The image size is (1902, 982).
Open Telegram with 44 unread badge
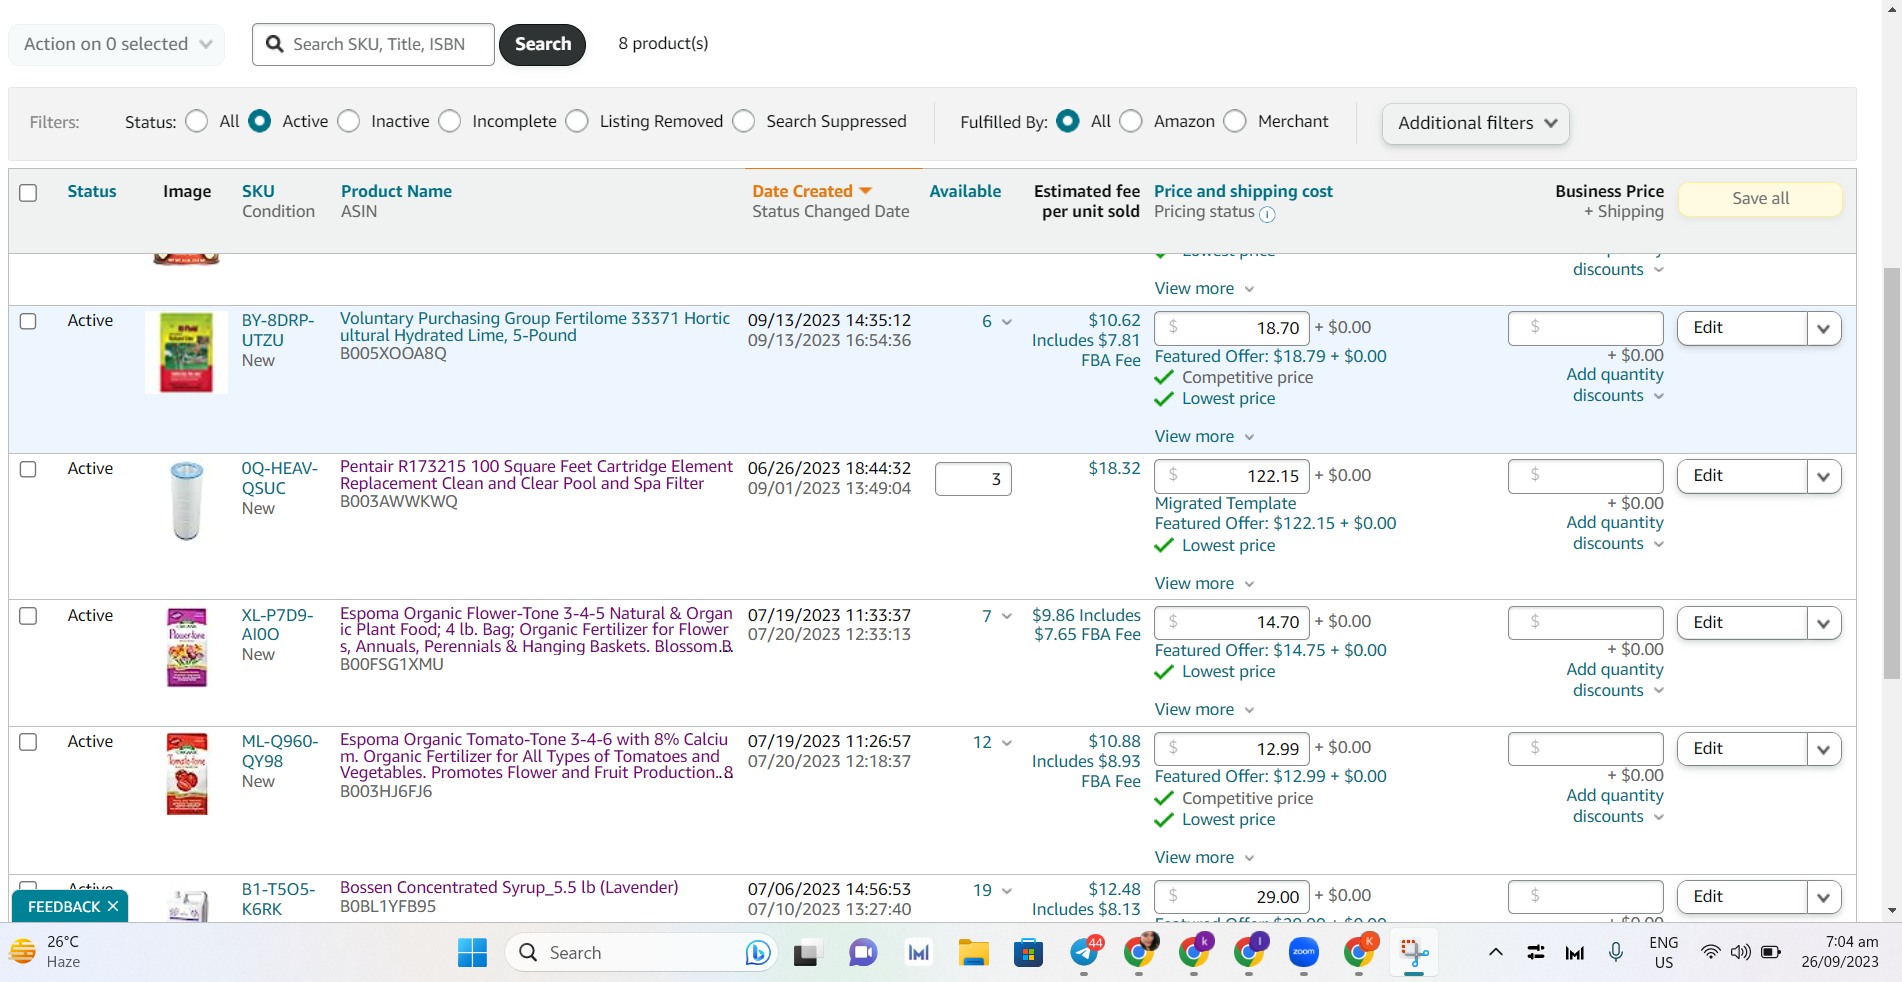[1085, 952]
